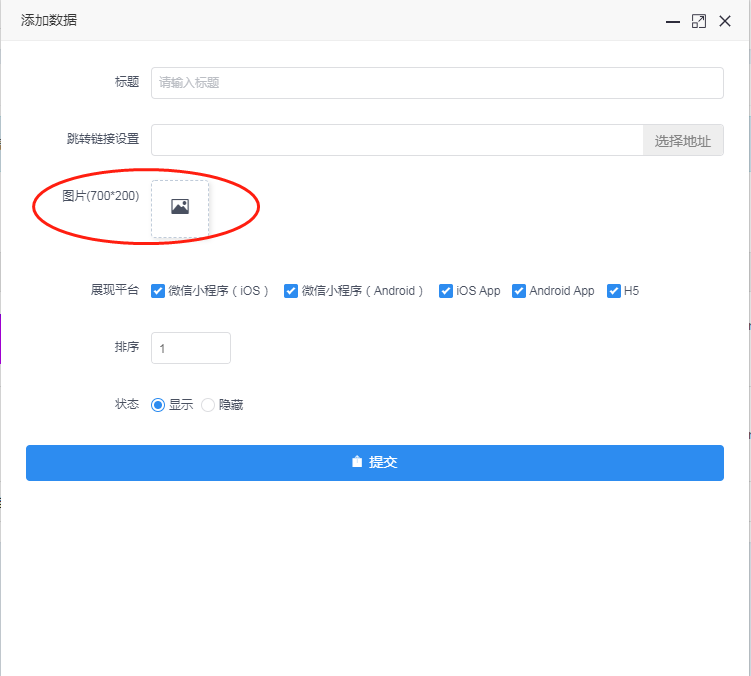The height and width of the screenshot is (676, 751).
Task: Minimize the 添加数据 dialog
Action: tap(673, 22)
